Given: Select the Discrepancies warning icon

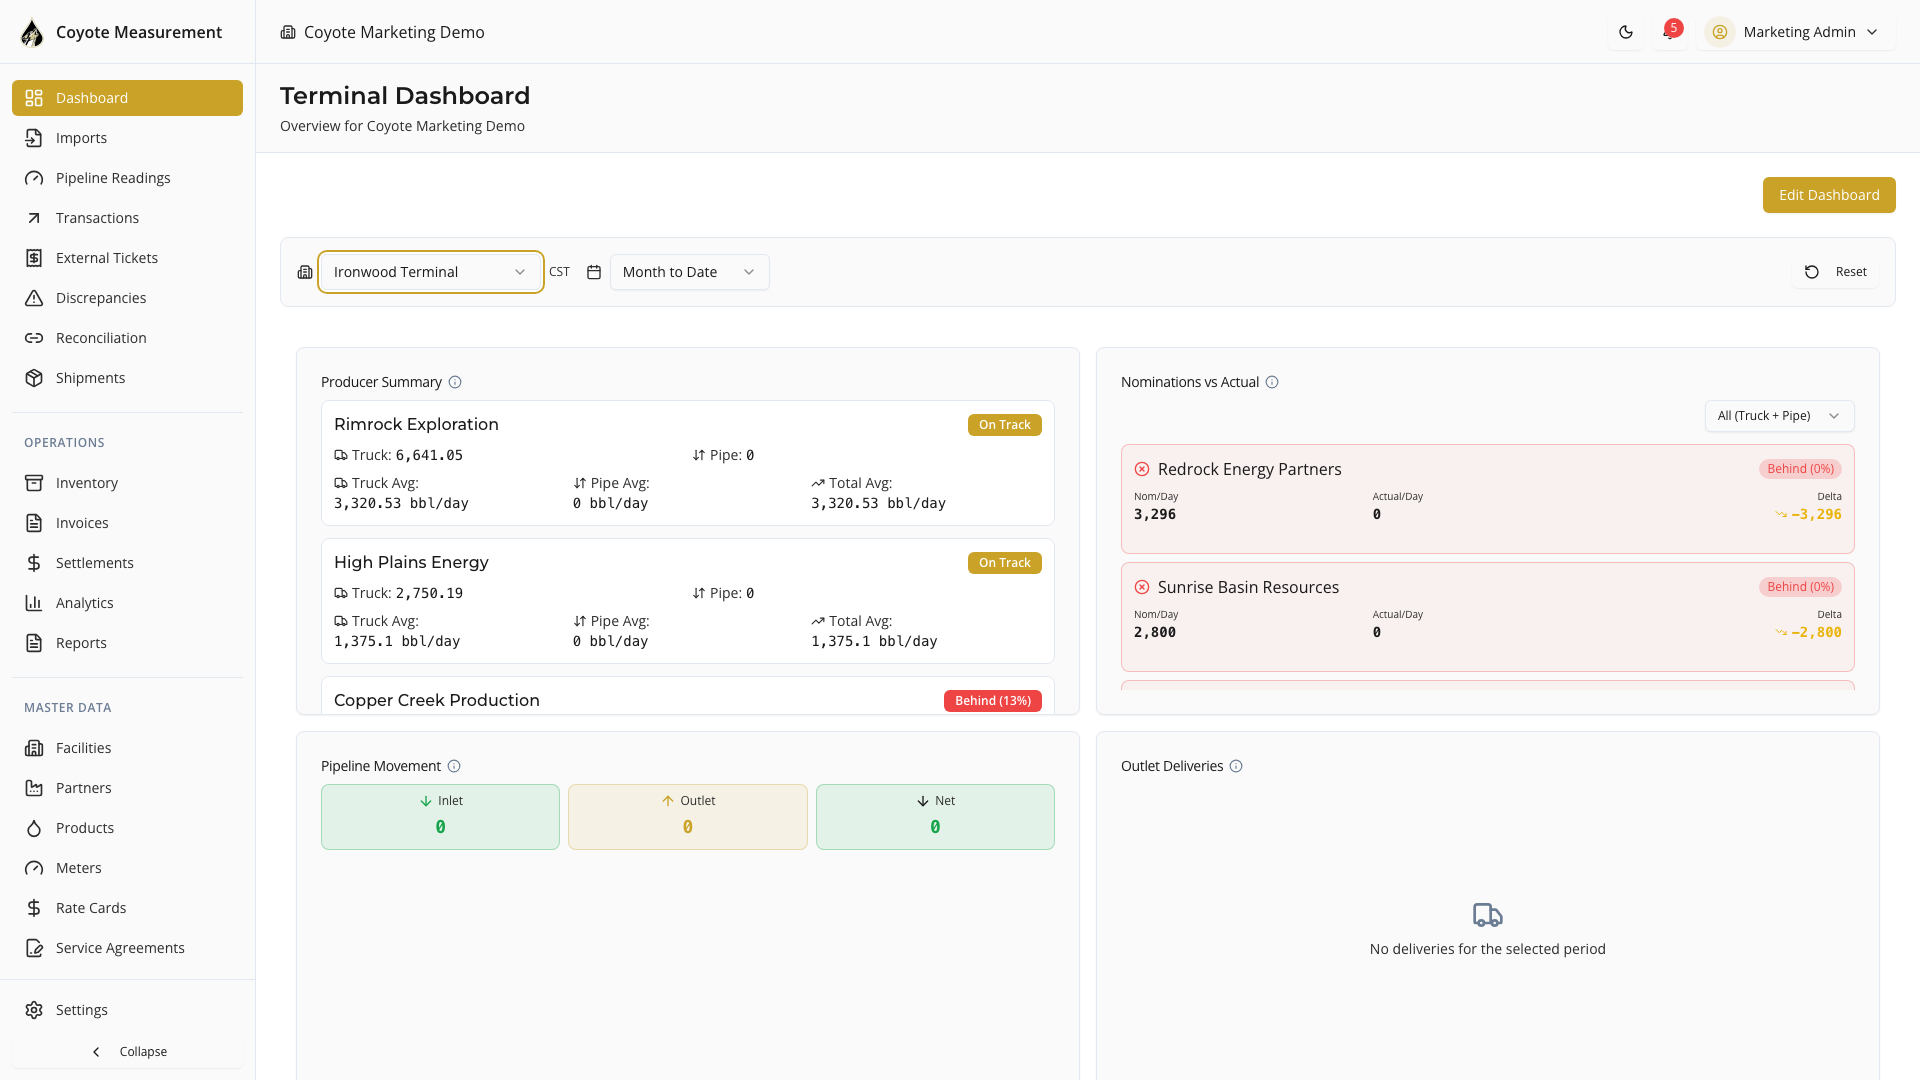Looking at the screenshot, I should tap(34, 298).
